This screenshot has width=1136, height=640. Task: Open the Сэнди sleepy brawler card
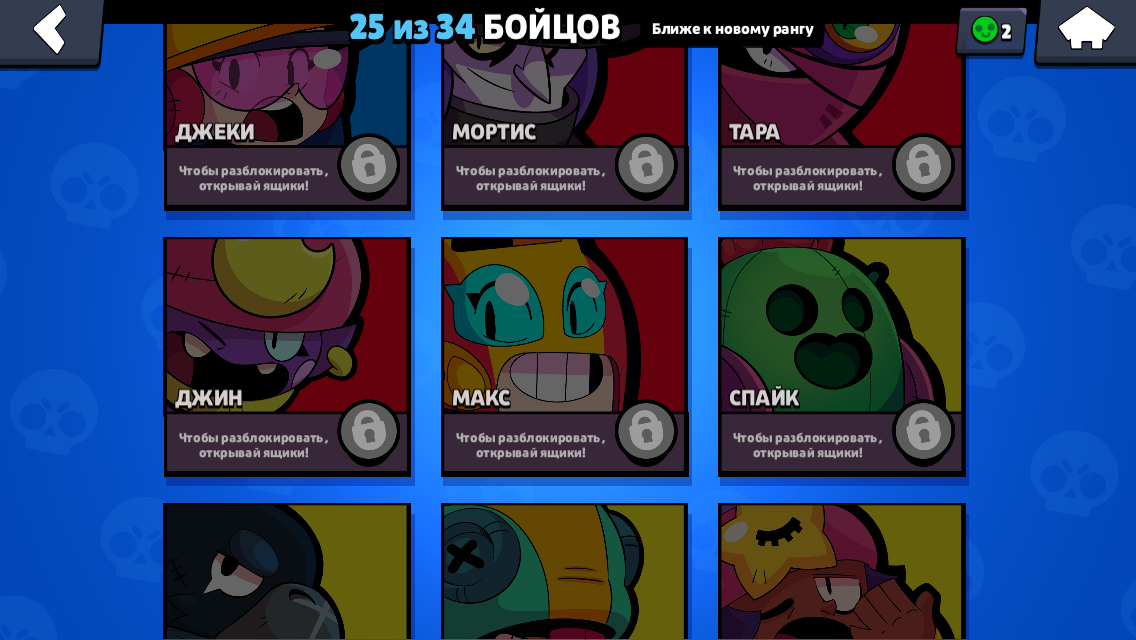[841, 572]
